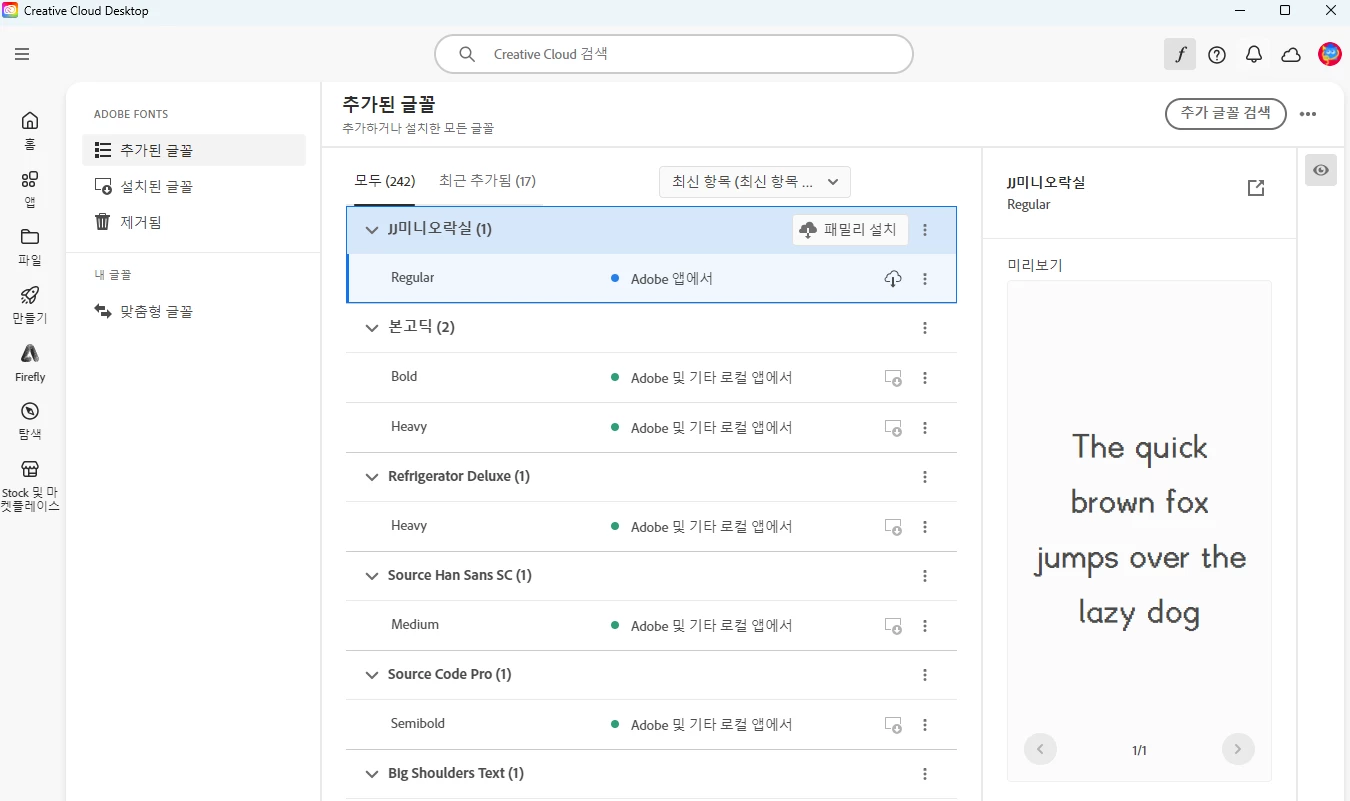Open Apps (앱) in sidebar
Viewport: 1350px width, 801px height.
point(30,188)
